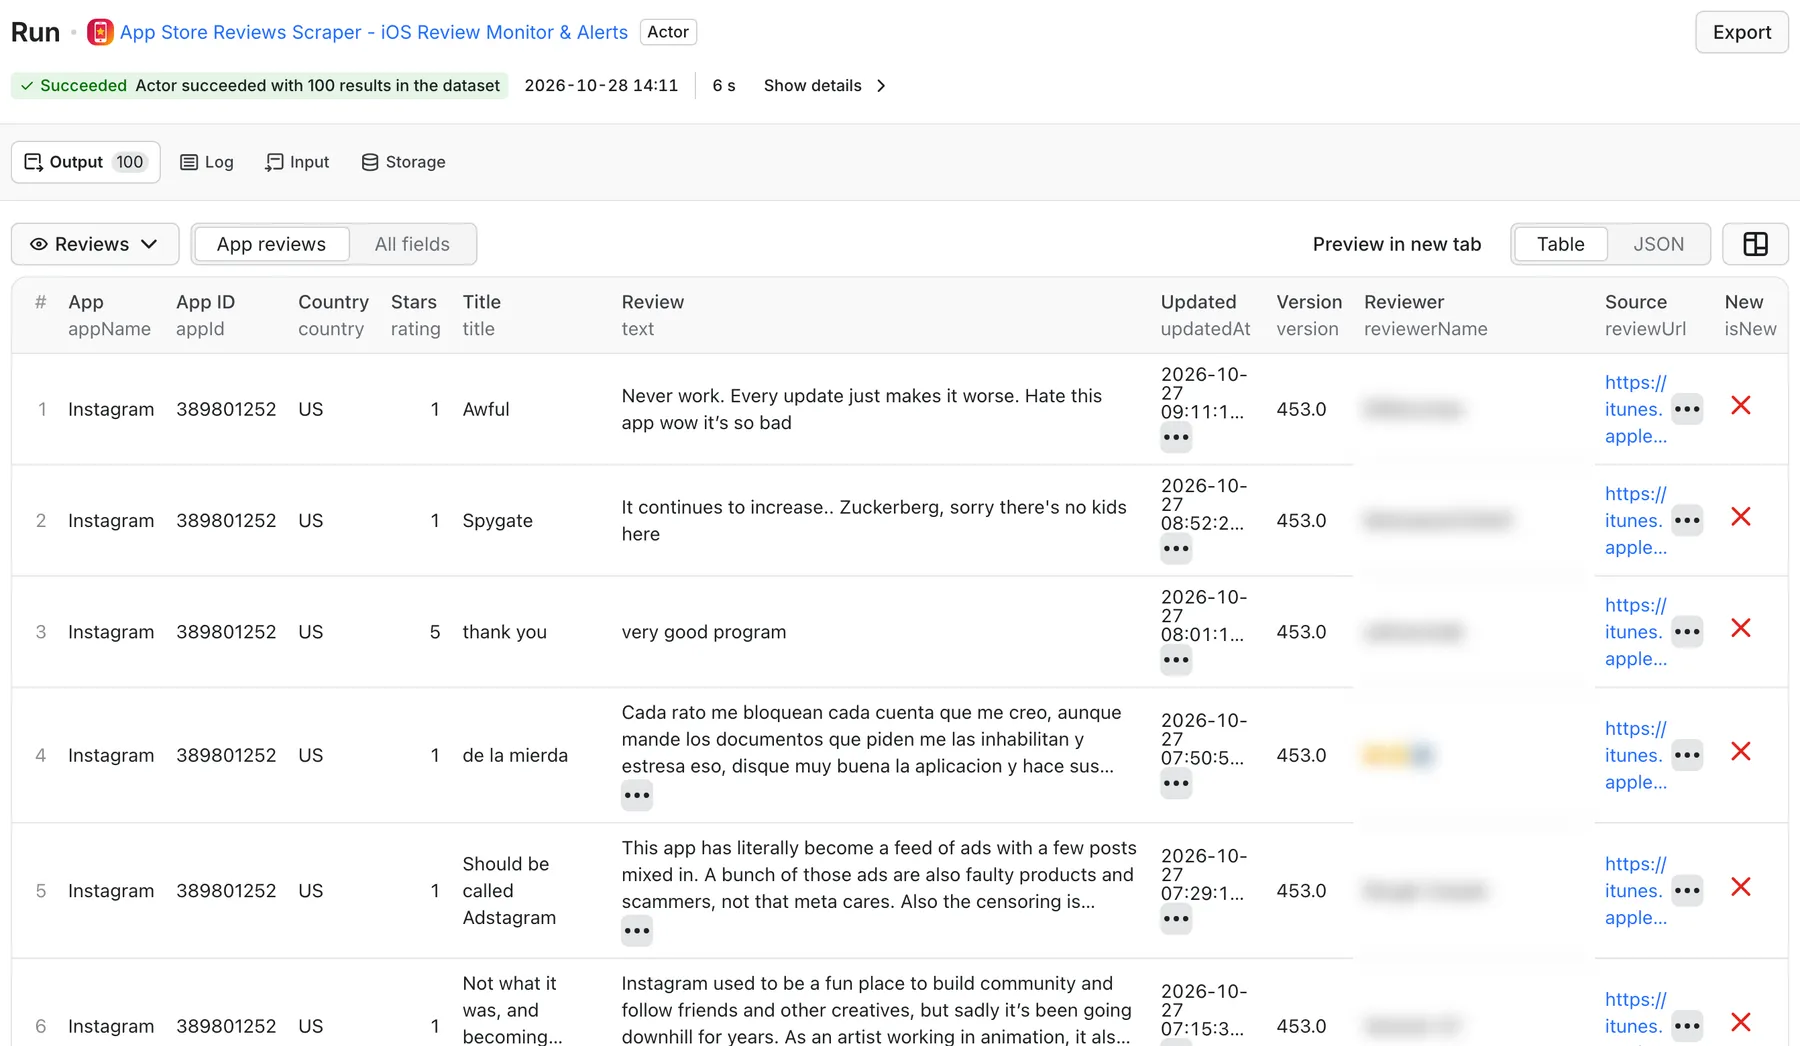
Task: Expand source URL in thank you row
Action: point(1687,632)
